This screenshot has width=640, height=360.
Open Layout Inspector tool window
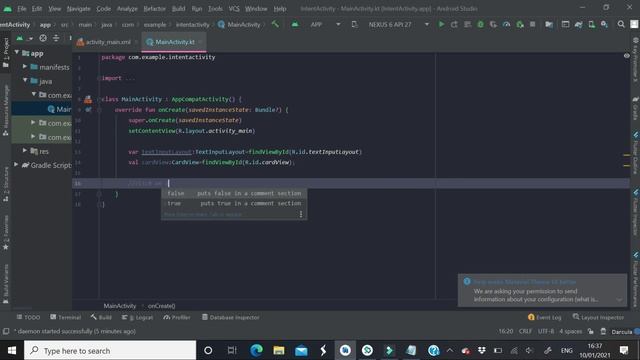(598, 317)
